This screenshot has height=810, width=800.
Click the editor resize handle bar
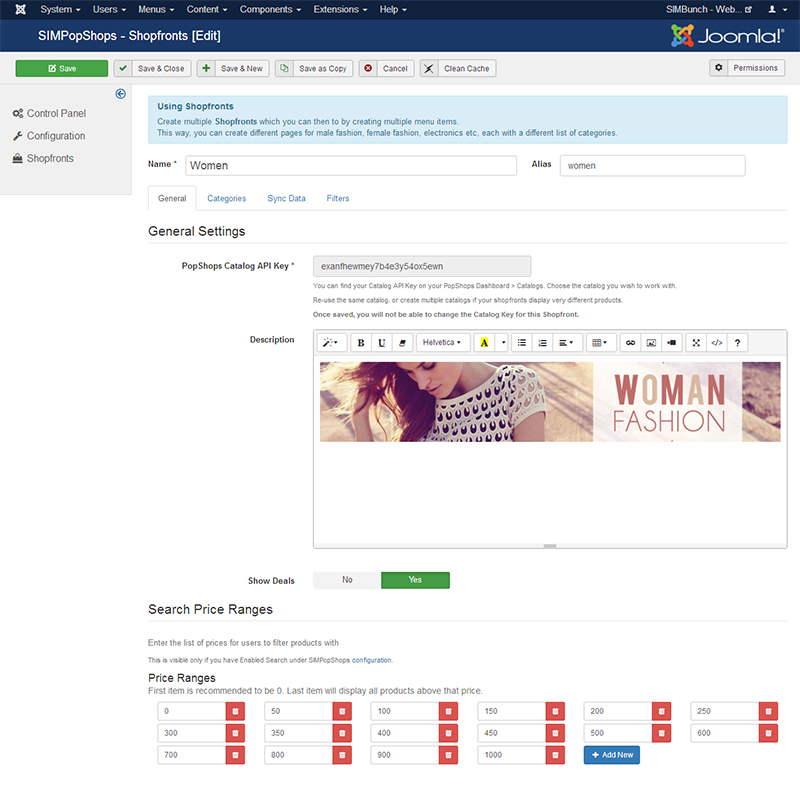550,546
